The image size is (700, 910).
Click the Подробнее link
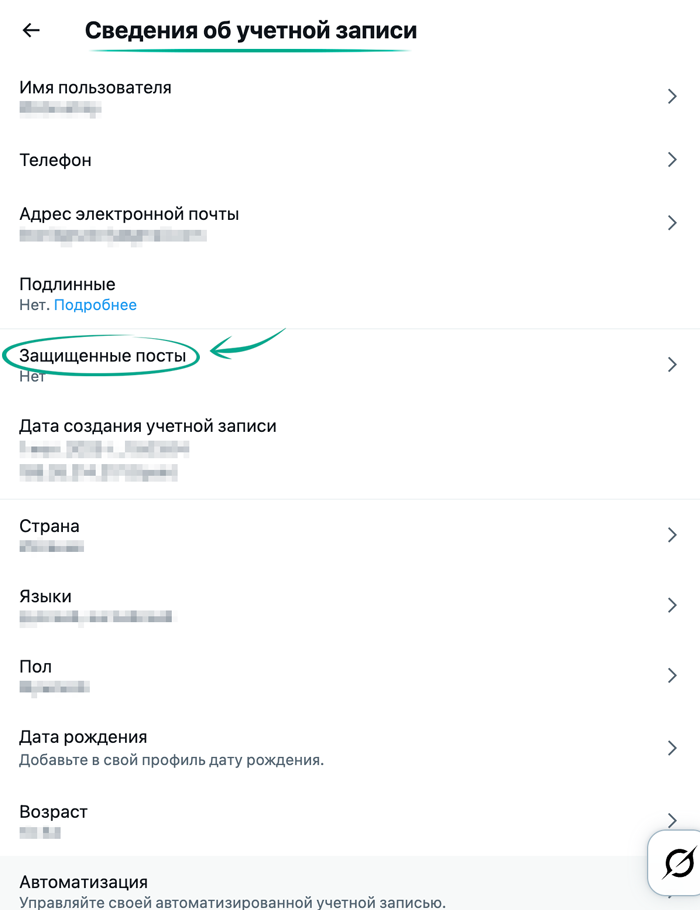pyautogui.click(x=95, y=305)
